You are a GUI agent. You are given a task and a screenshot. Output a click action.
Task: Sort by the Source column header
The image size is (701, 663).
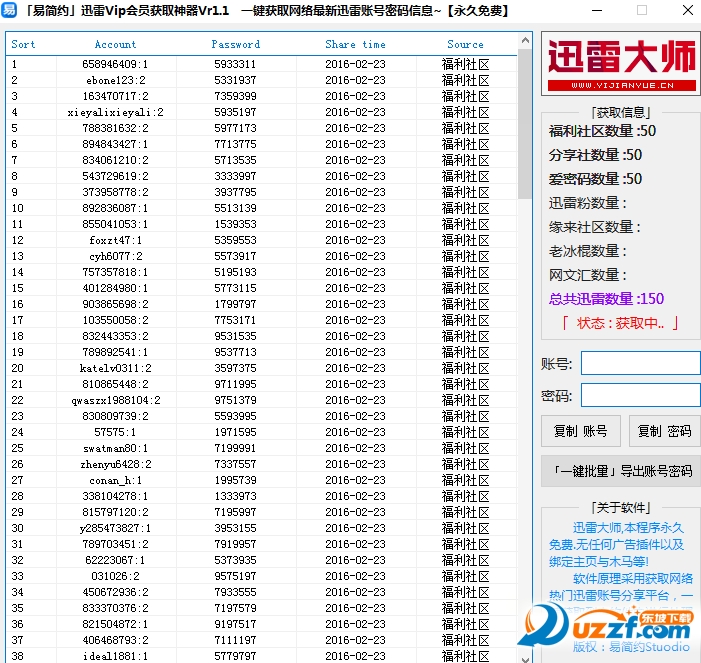point(465,44)
